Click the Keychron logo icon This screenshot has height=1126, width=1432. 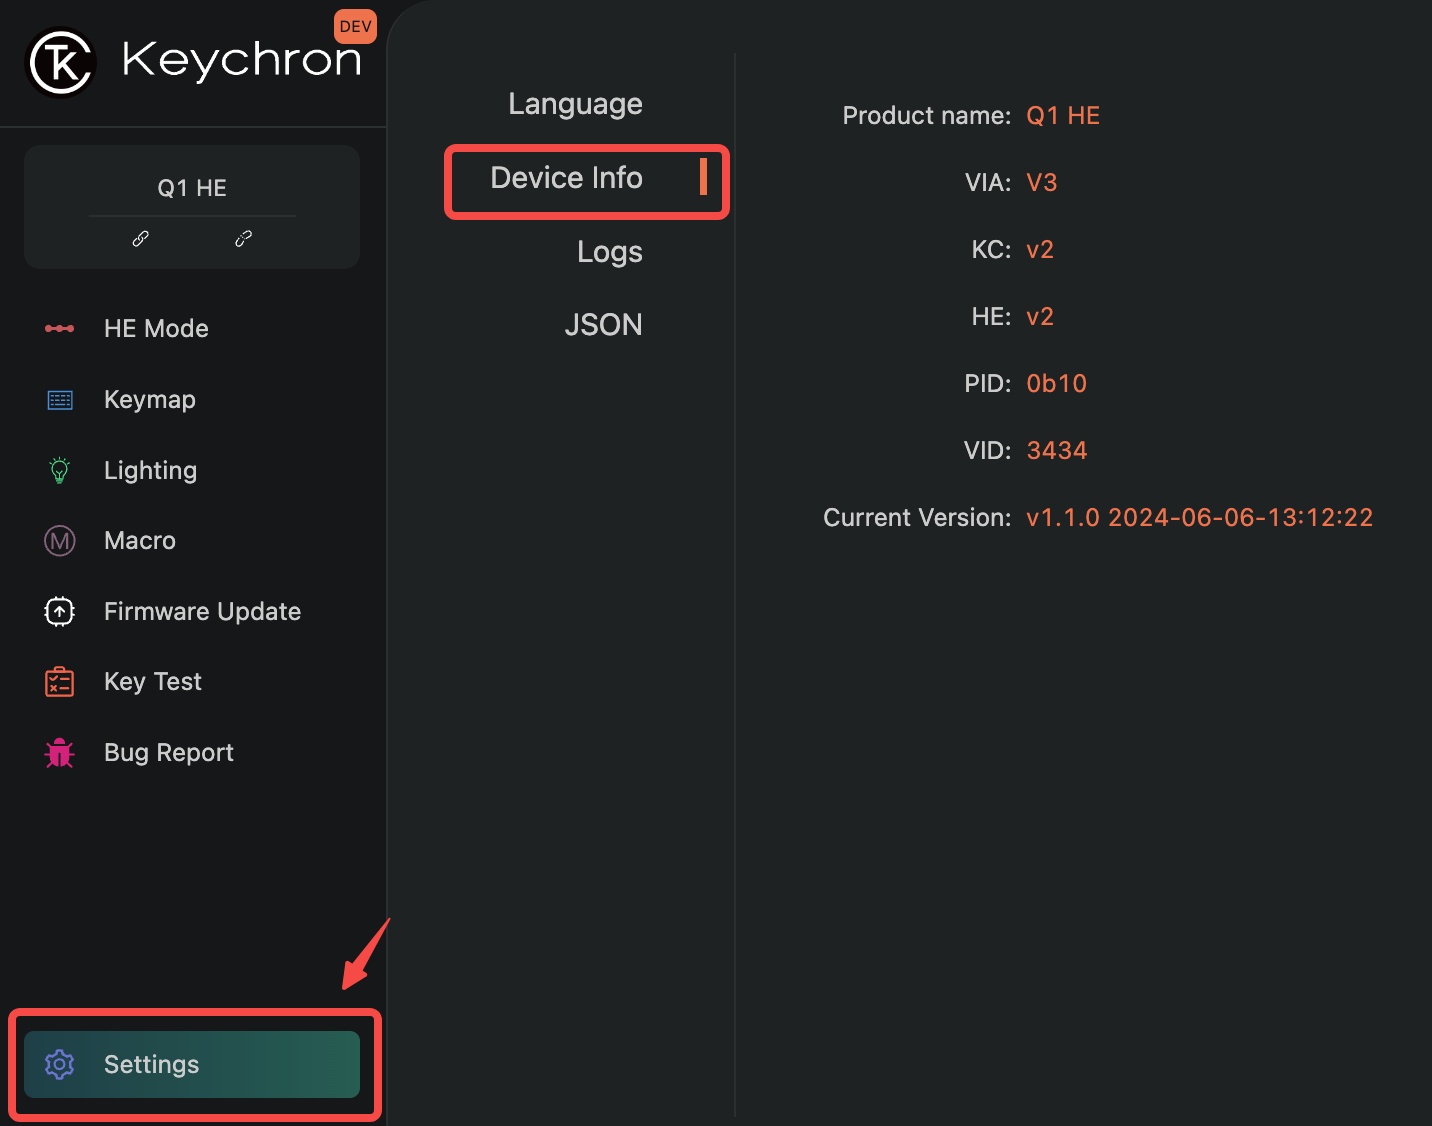point(61,62)
